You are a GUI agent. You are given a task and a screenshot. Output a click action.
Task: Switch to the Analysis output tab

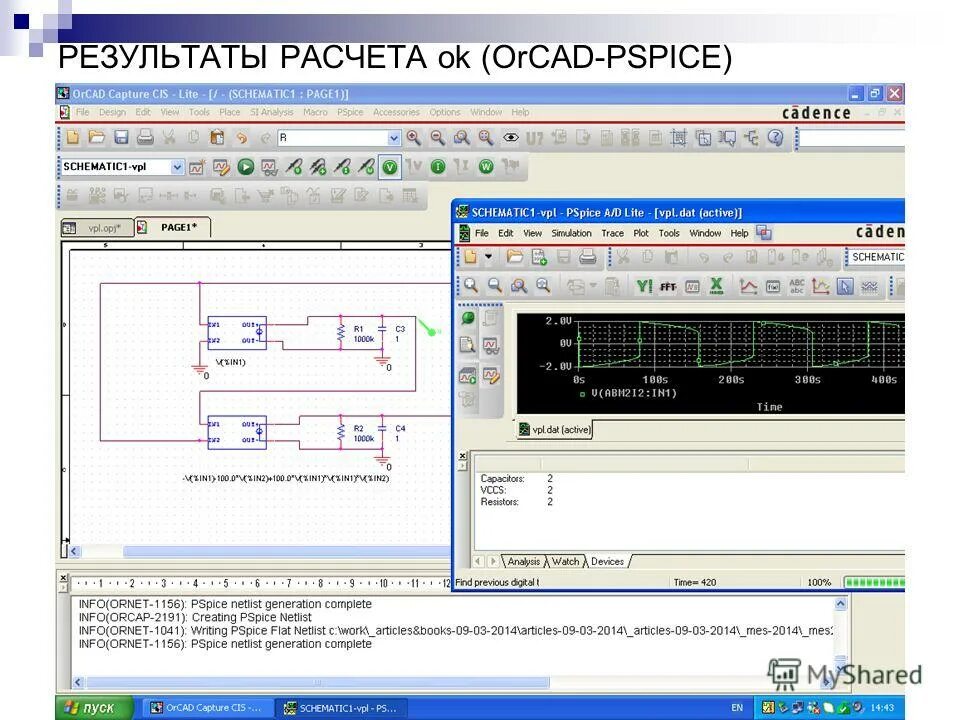point(524,561)
